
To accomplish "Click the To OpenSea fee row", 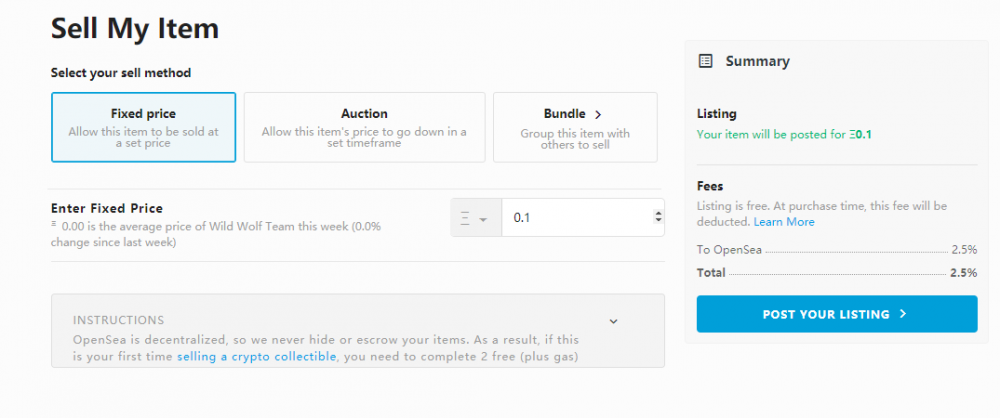I will tap(836, 250).
